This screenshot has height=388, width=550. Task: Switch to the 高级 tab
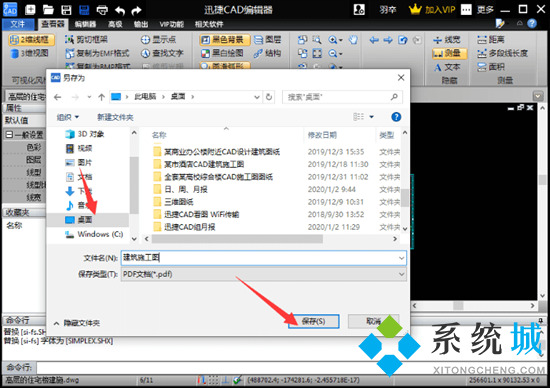pos(115,24)
